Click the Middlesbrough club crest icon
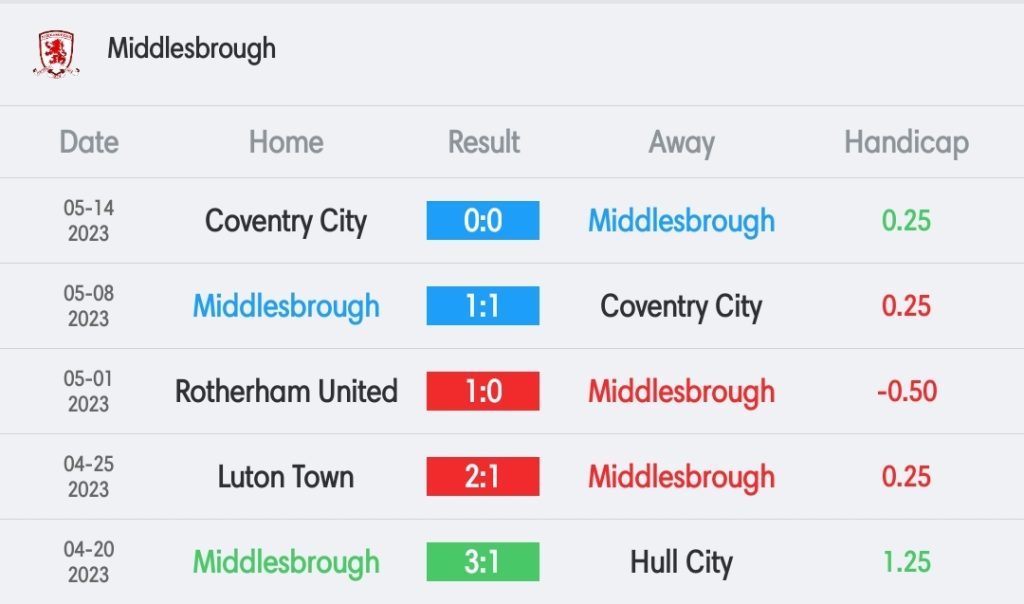 pyautogui.click(x=57, y=54)
